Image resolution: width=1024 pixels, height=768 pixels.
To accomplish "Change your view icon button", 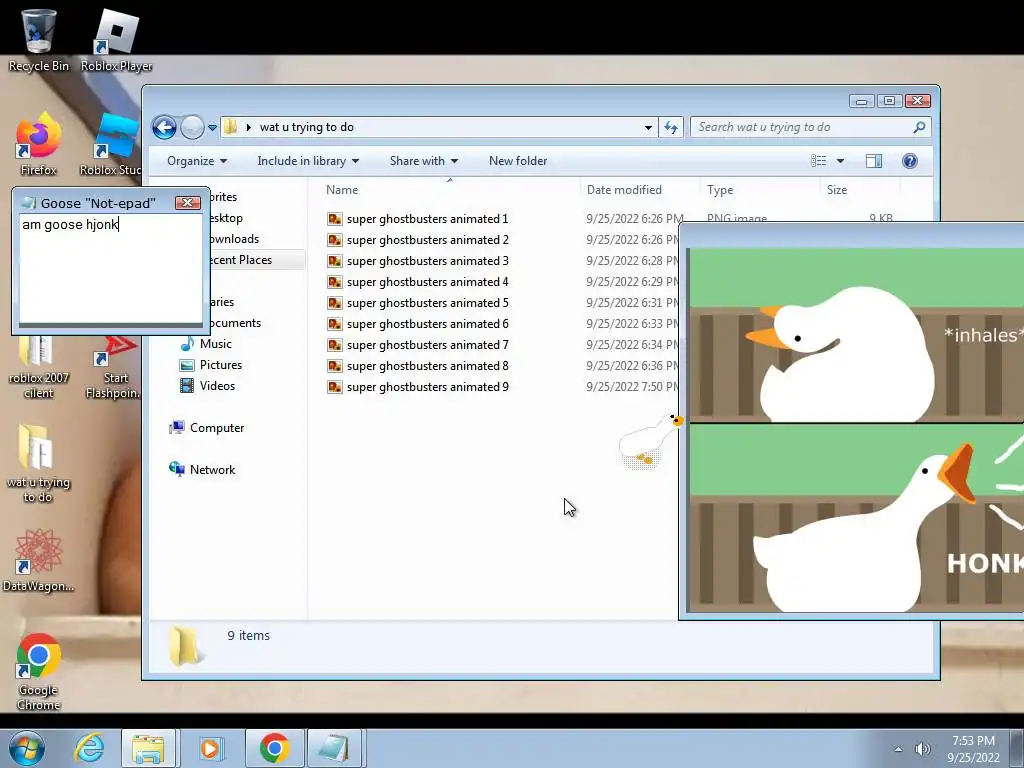I will tap(818, 161).
